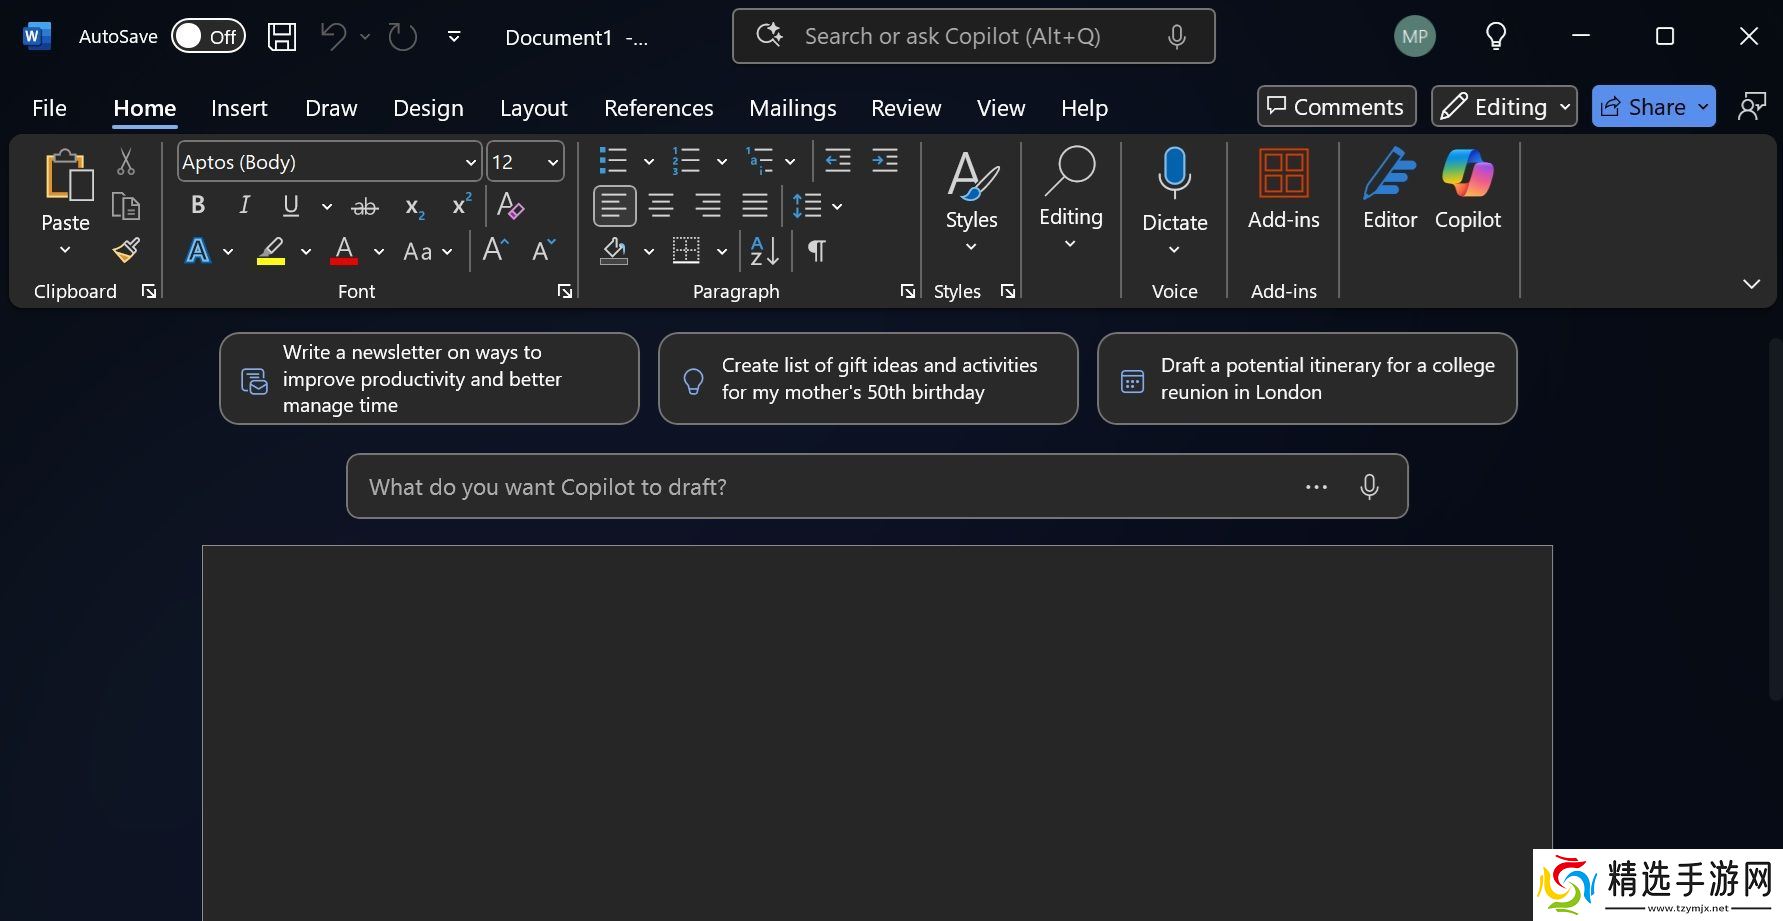Click the Comments button
This screenshot has width=1783, height=921.
pos(1336,107)
